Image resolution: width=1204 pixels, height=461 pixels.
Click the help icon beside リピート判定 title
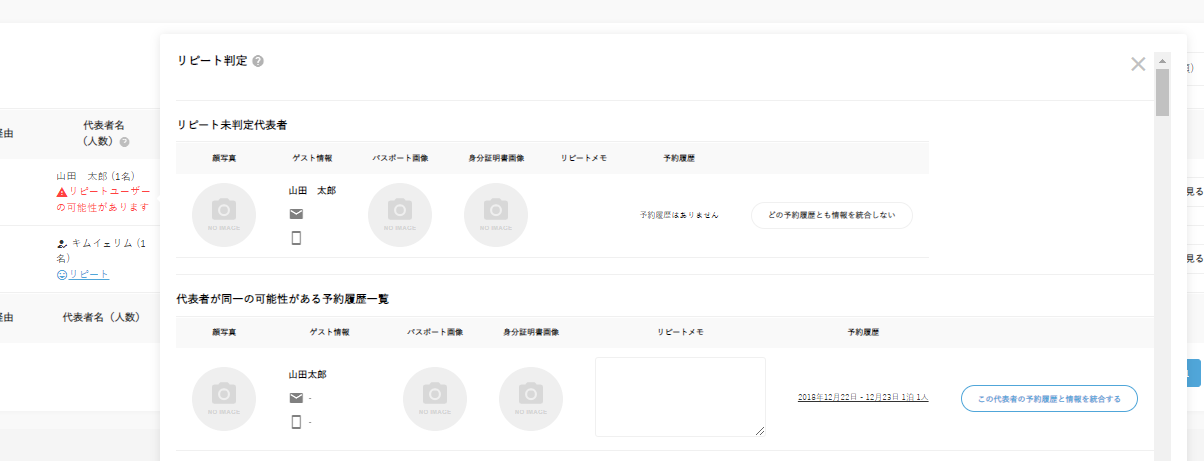coord(258,61)
